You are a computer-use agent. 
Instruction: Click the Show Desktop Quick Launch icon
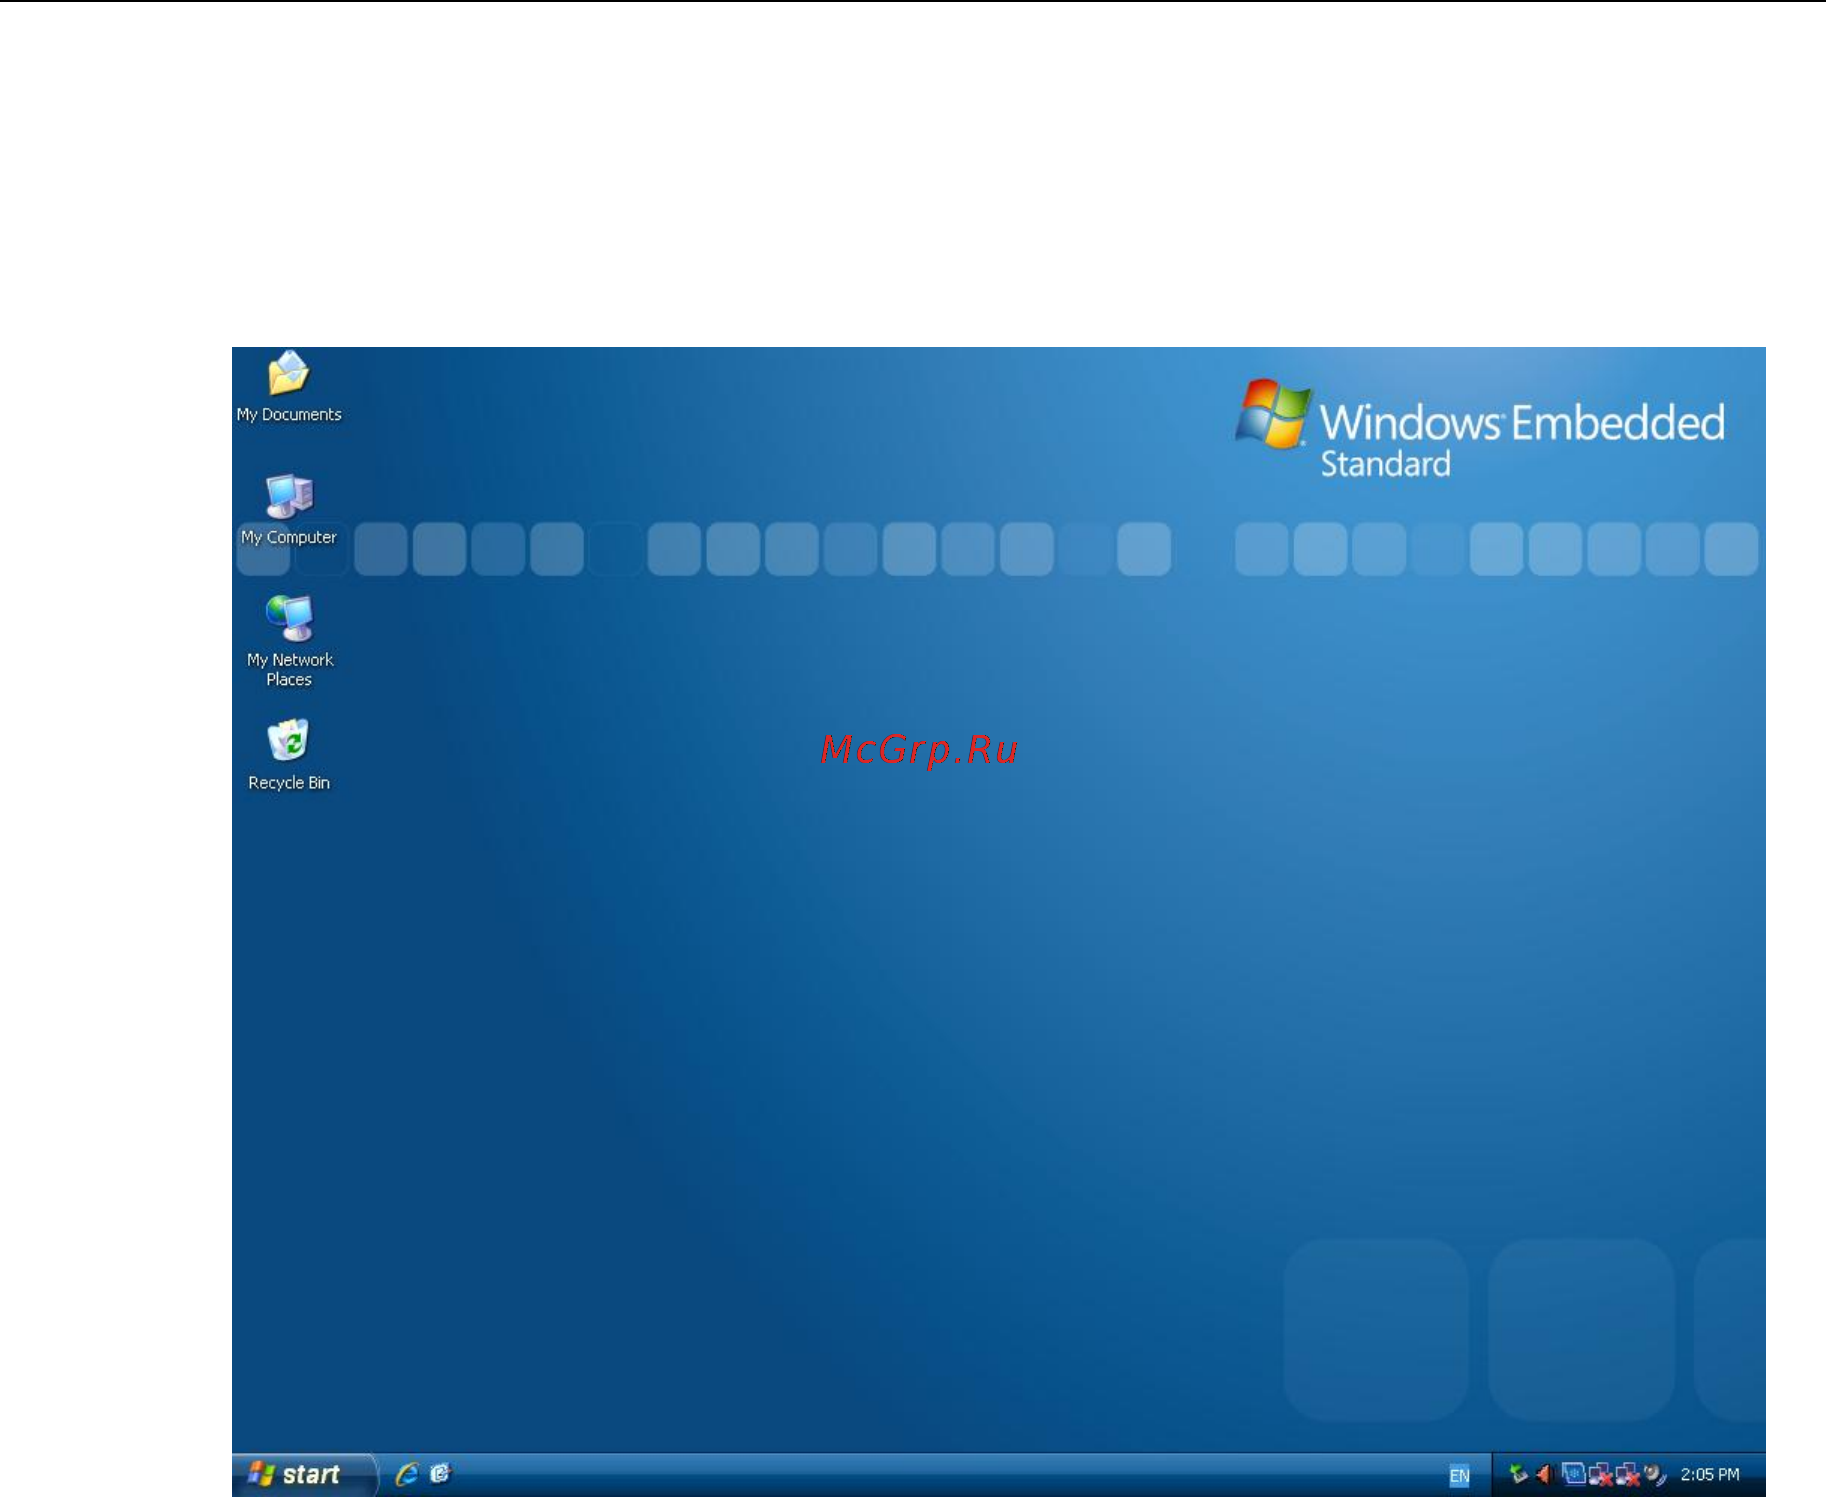[x=440, y=1474]
